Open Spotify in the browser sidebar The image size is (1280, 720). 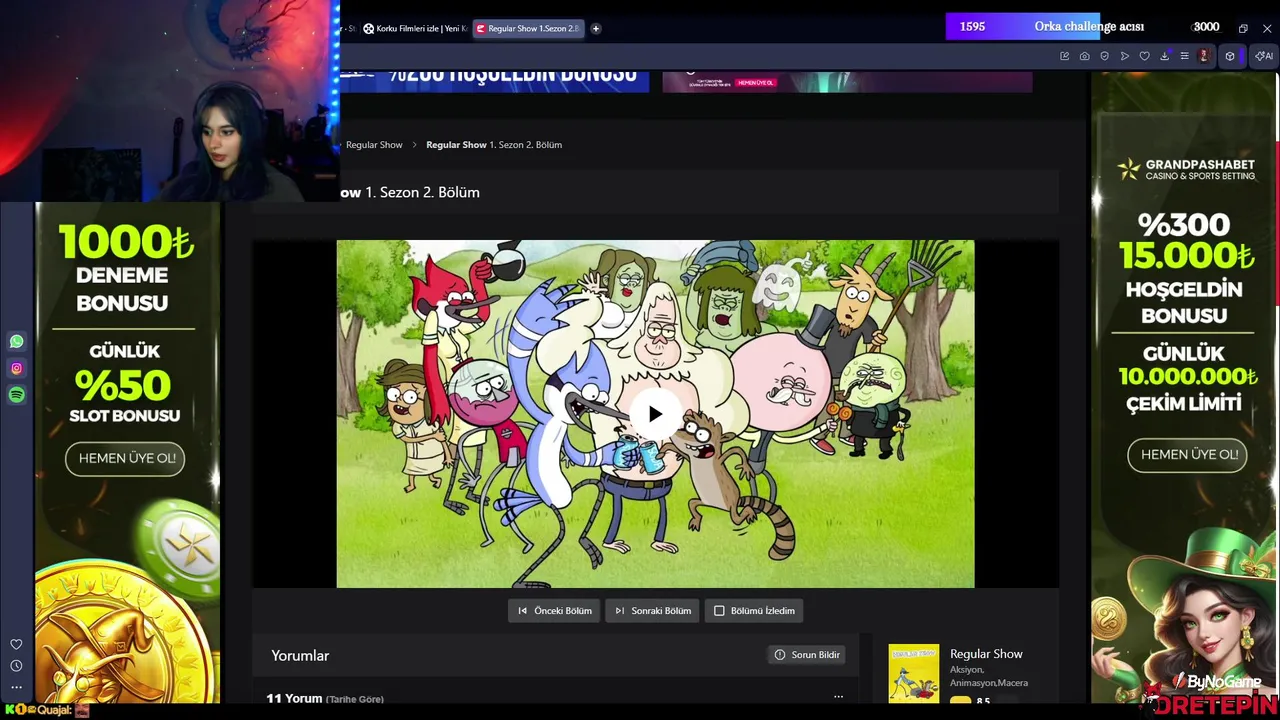[x=16, y=395]
